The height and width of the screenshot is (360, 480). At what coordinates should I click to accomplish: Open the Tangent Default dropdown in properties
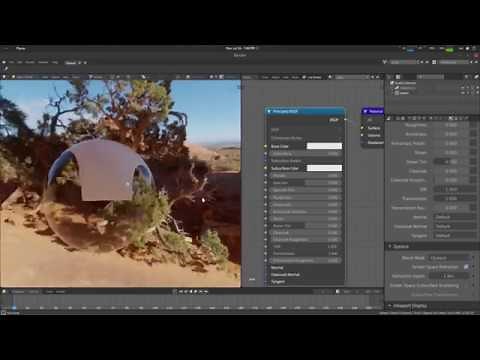pyautogui.click(x=455, y=235)
